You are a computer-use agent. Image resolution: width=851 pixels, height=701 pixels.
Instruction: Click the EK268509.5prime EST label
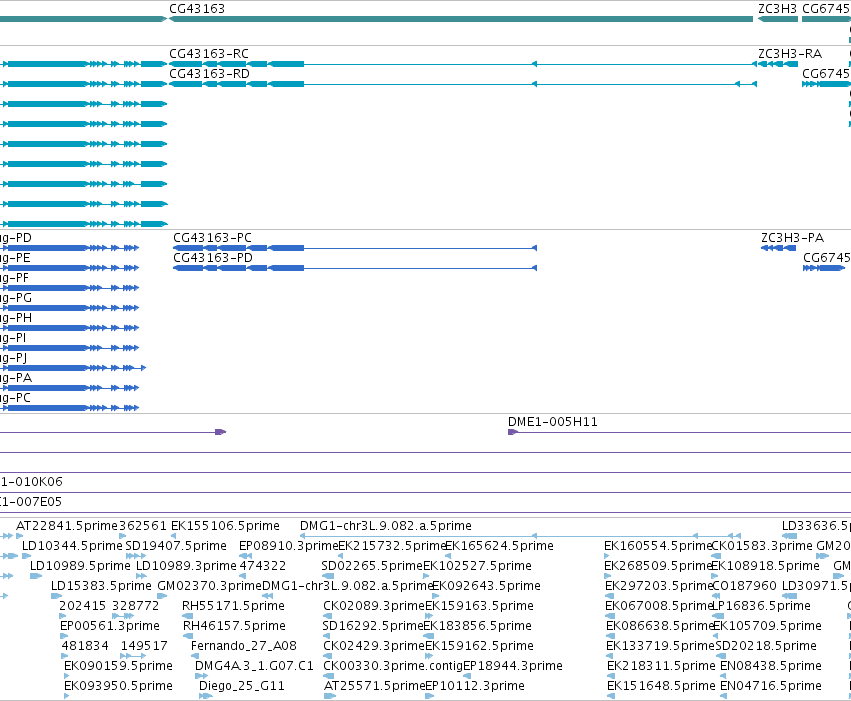658,566
